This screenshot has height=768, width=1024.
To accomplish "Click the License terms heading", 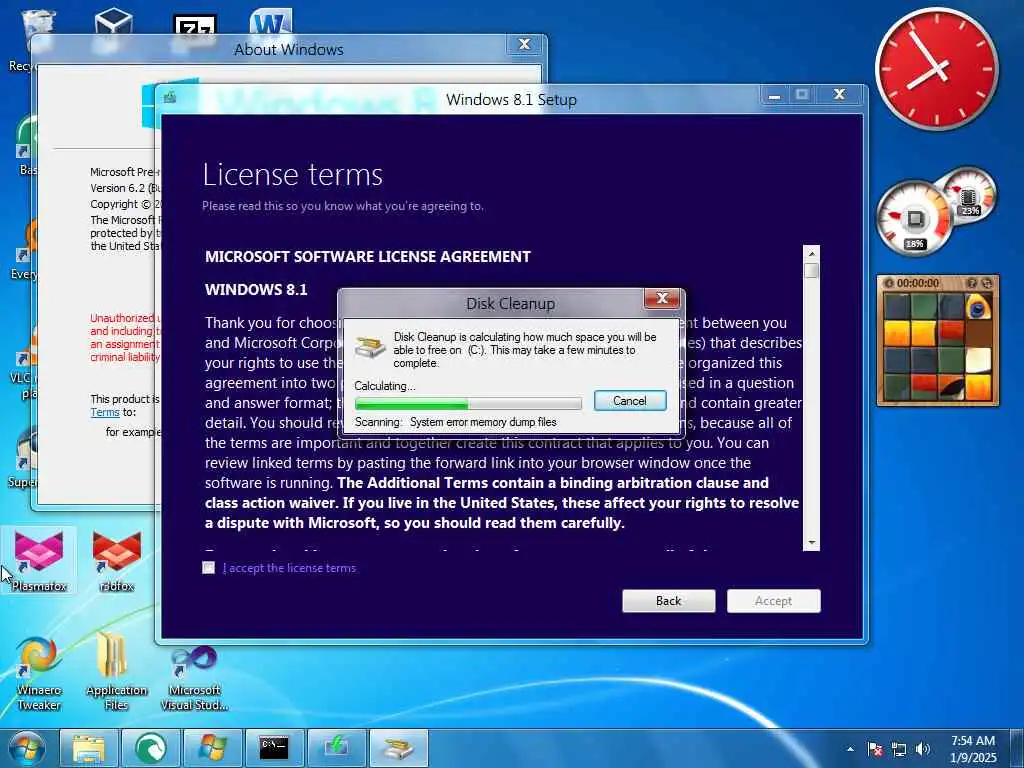I will (293, 175).
